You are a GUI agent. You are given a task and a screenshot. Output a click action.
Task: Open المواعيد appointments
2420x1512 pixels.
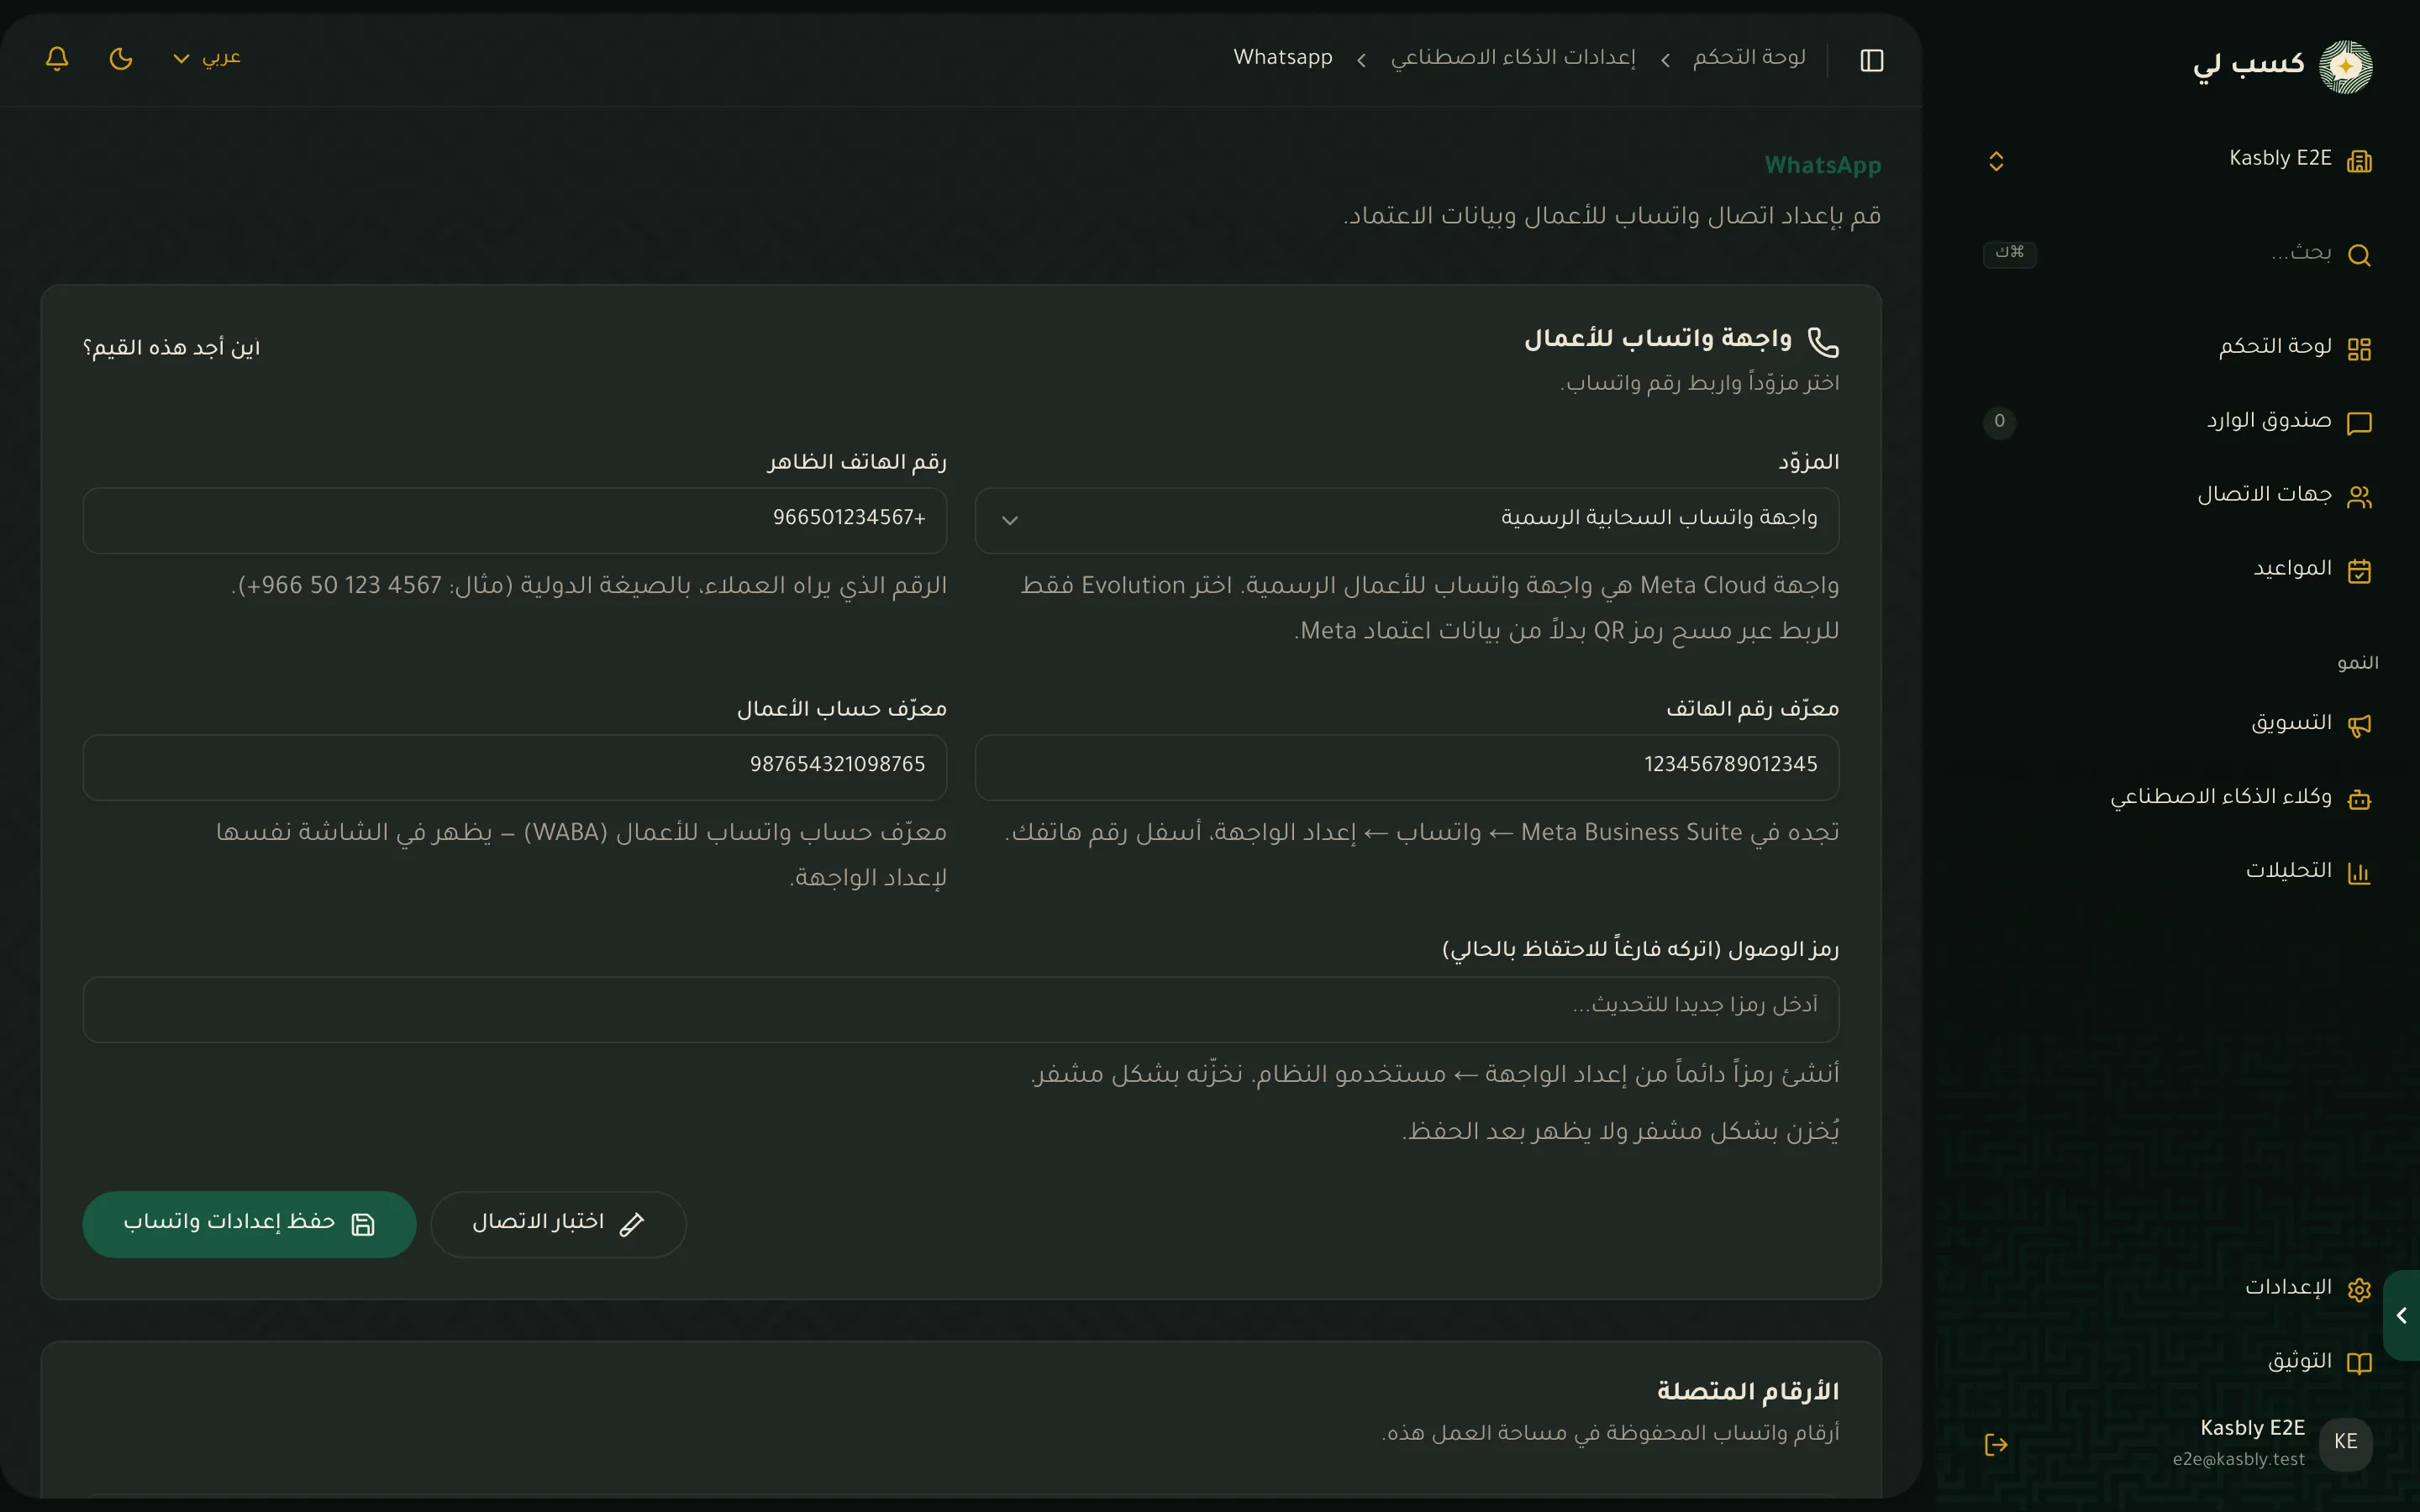2178,570
